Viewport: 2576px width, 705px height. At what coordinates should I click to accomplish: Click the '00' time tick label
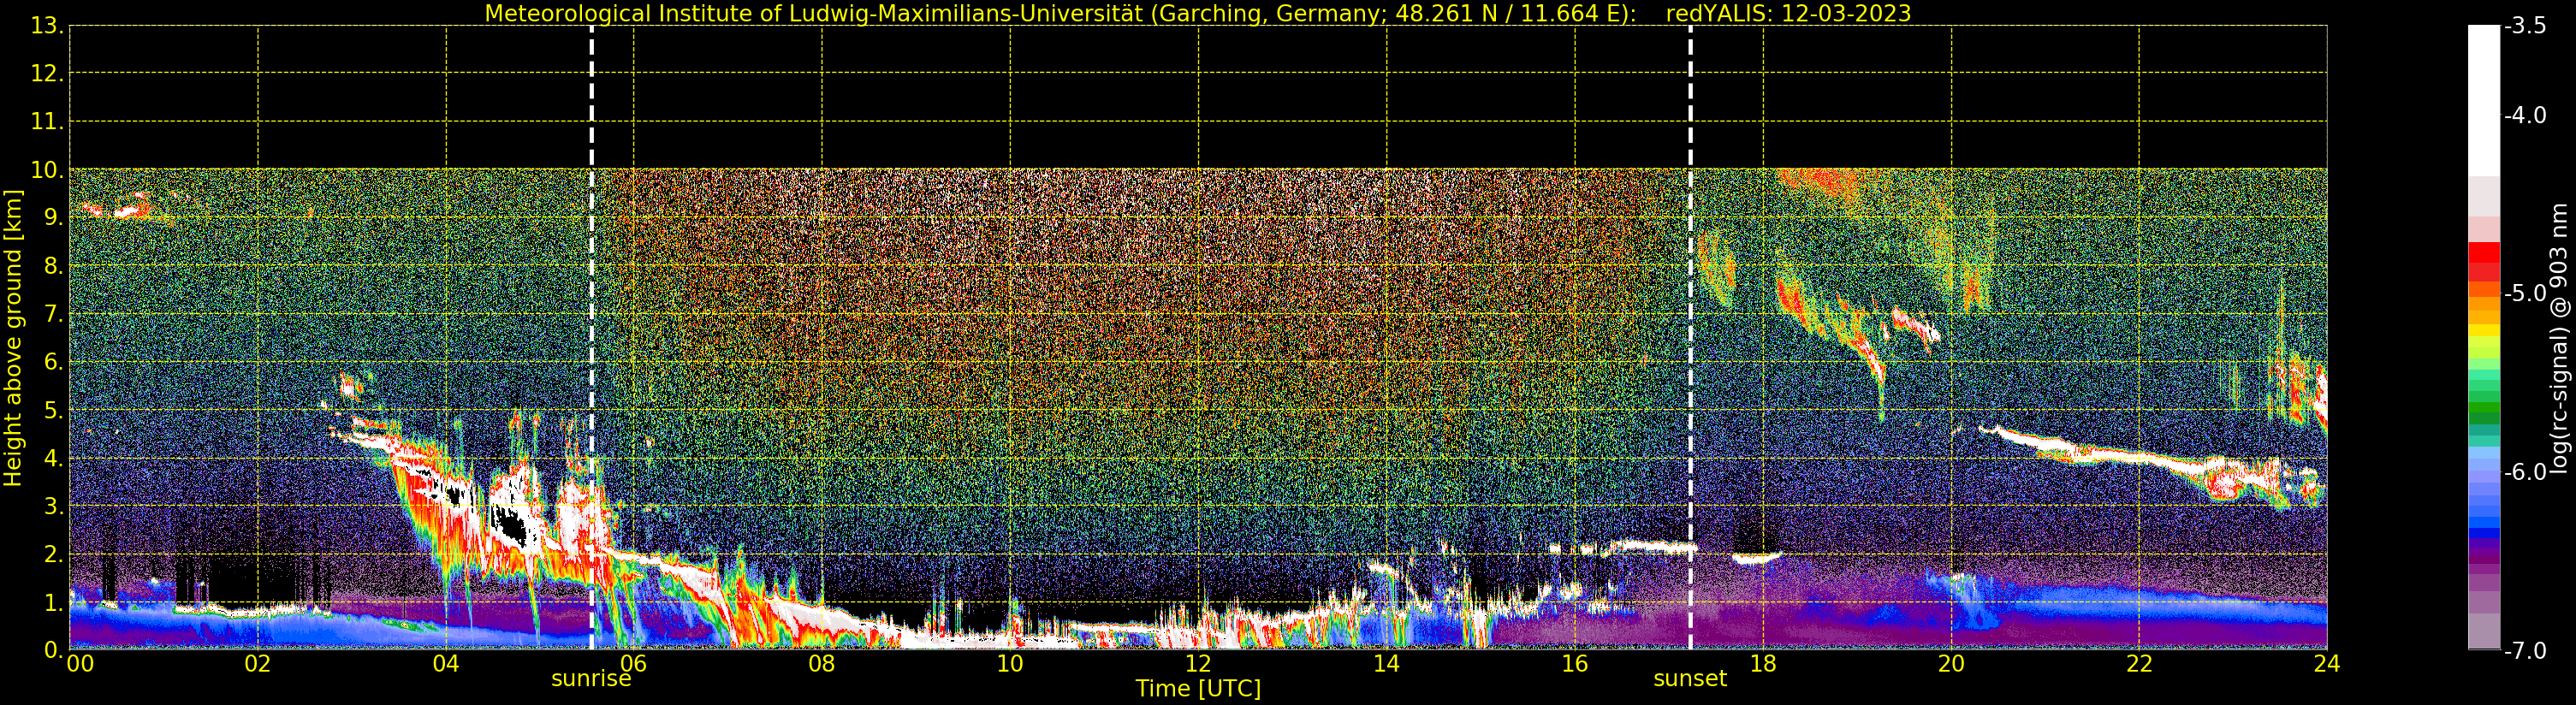[x=80, y=664]
